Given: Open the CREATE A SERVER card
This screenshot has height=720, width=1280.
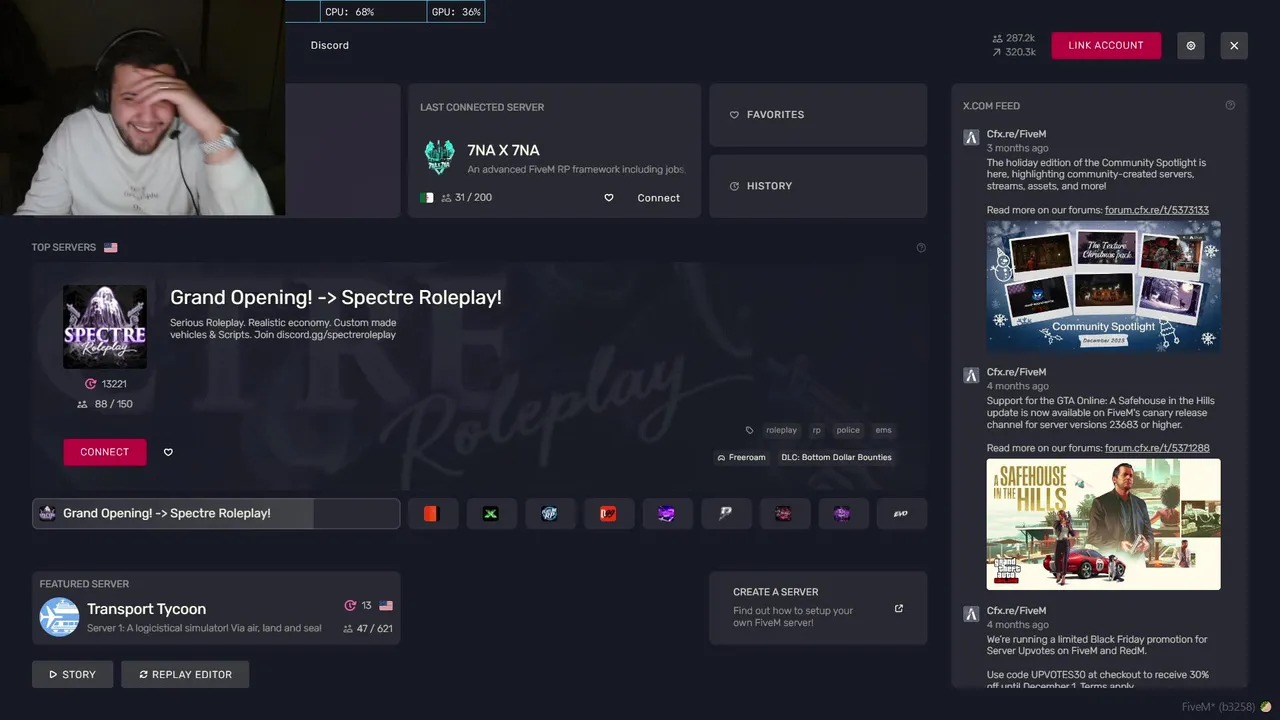Looking at the screenshot, I should 818,608.
